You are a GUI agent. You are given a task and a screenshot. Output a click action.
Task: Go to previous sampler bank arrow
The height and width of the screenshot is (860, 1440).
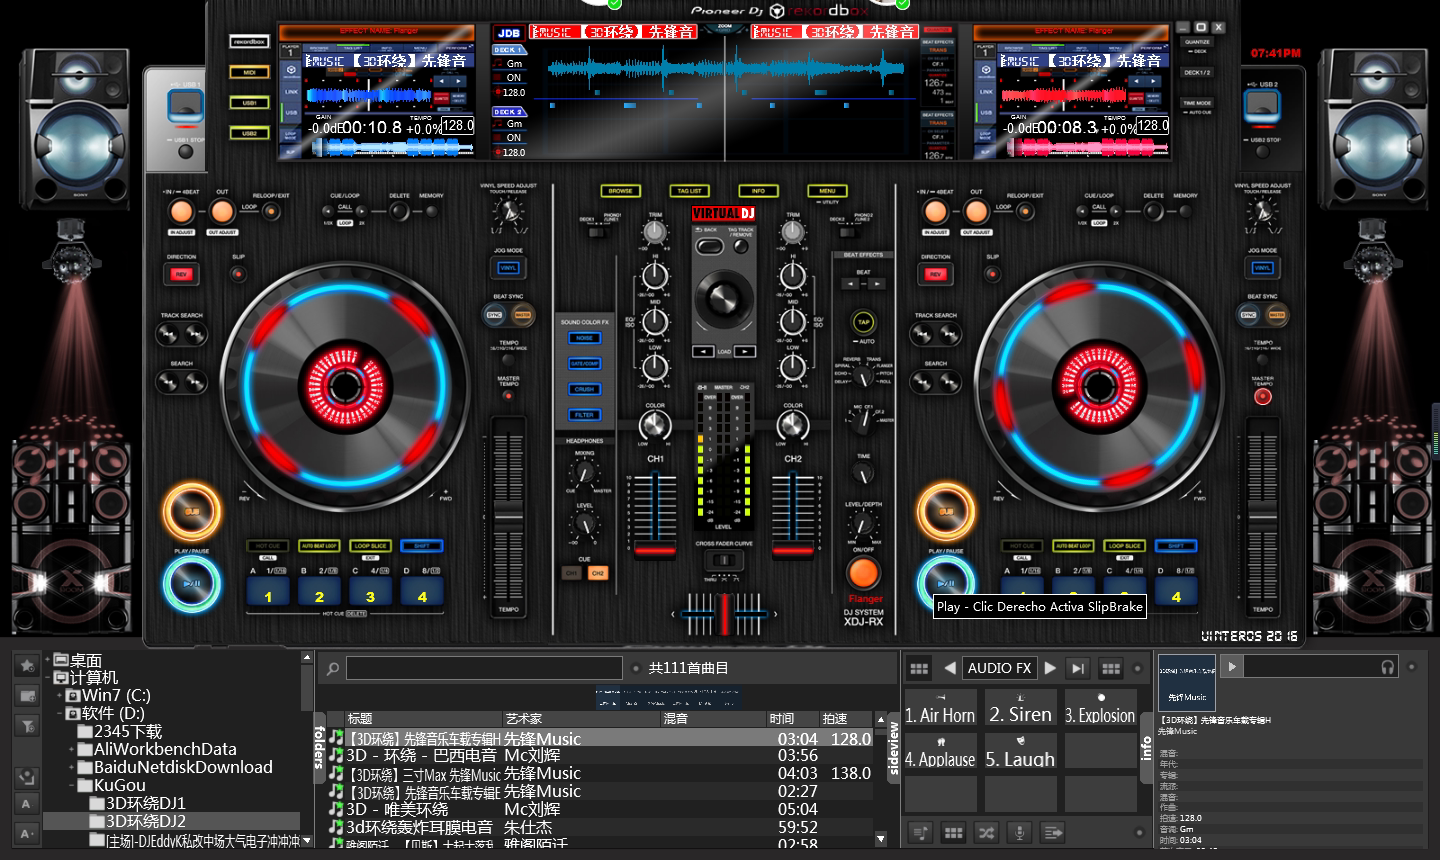[949, 668]
